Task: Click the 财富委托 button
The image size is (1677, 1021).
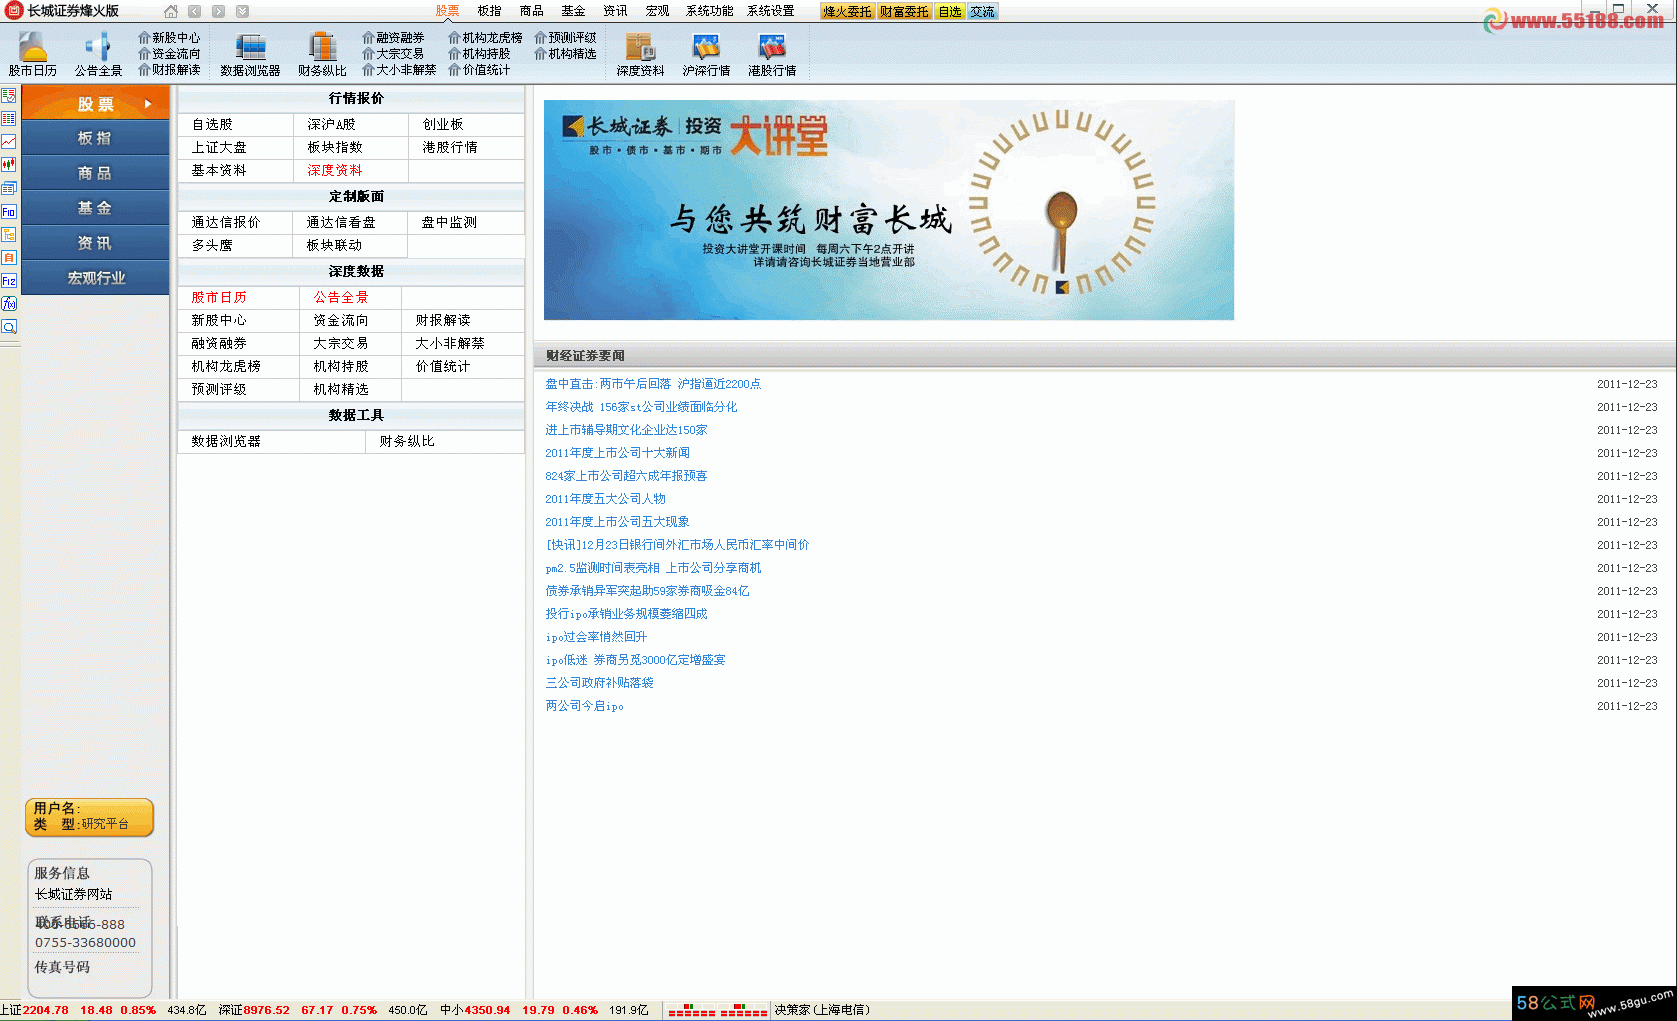Action: (905, 12)
